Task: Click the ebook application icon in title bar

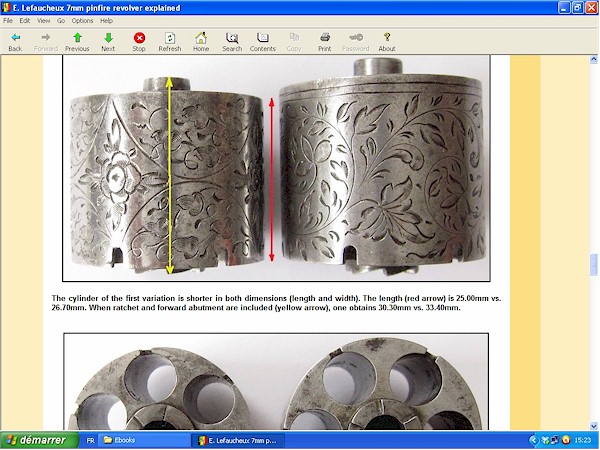Action: pyautogui.click(x=5, y=8)
